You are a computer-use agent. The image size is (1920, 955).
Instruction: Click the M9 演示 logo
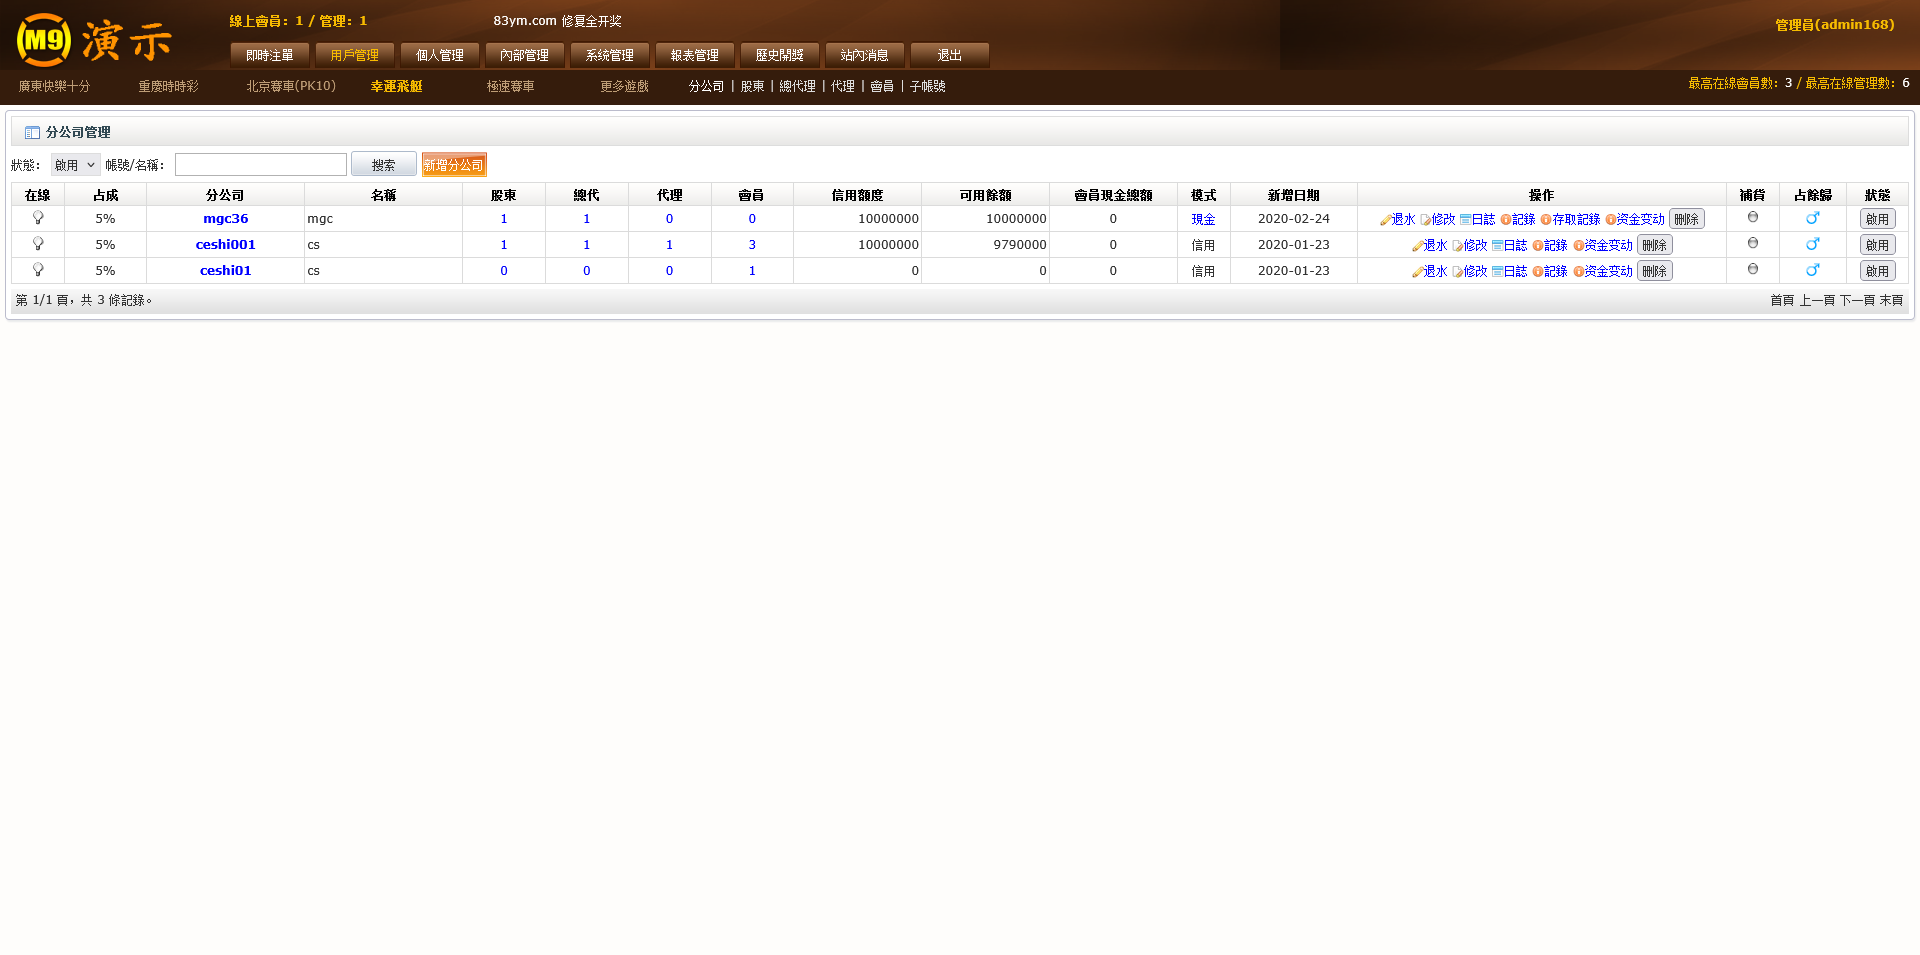click(95, 41)
